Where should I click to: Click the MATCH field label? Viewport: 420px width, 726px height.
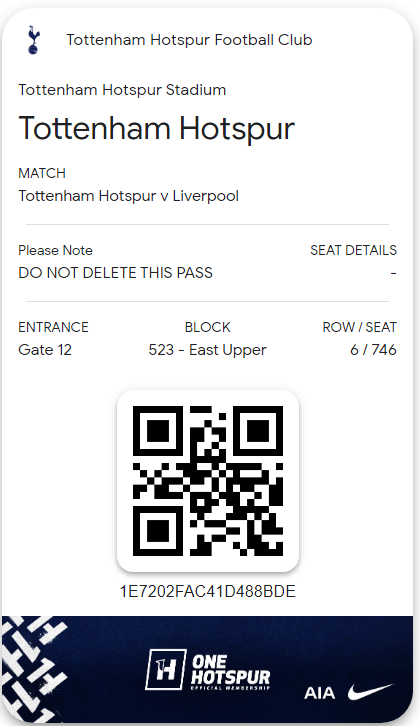42,173
